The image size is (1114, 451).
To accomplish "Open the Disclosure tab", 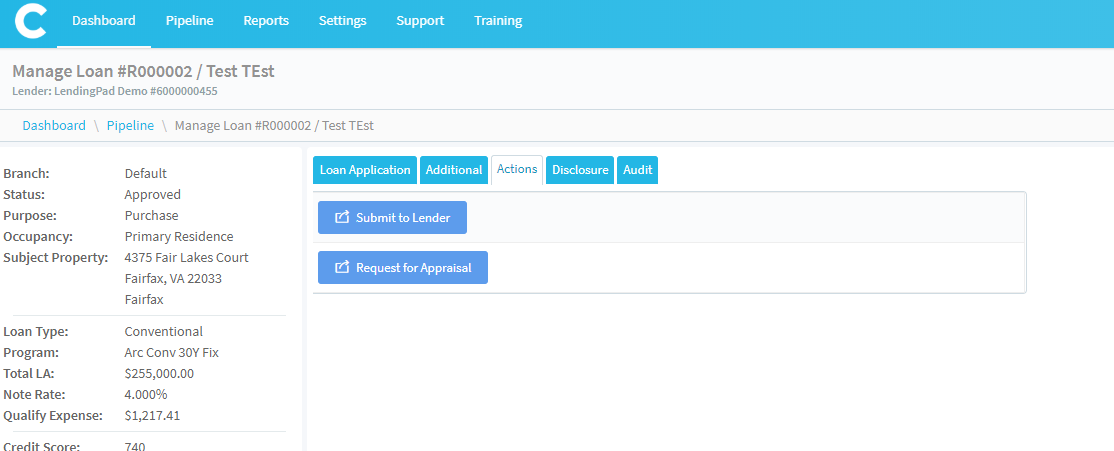I will point(580,170).
